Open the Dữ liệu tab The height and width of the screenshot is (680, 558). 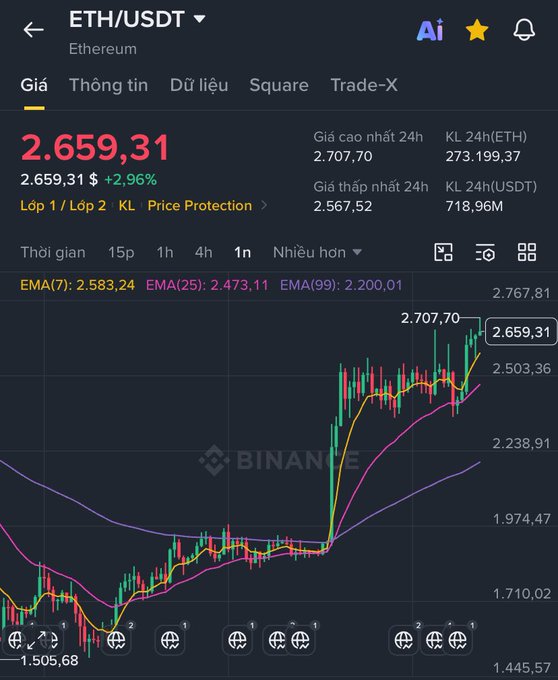199,85
